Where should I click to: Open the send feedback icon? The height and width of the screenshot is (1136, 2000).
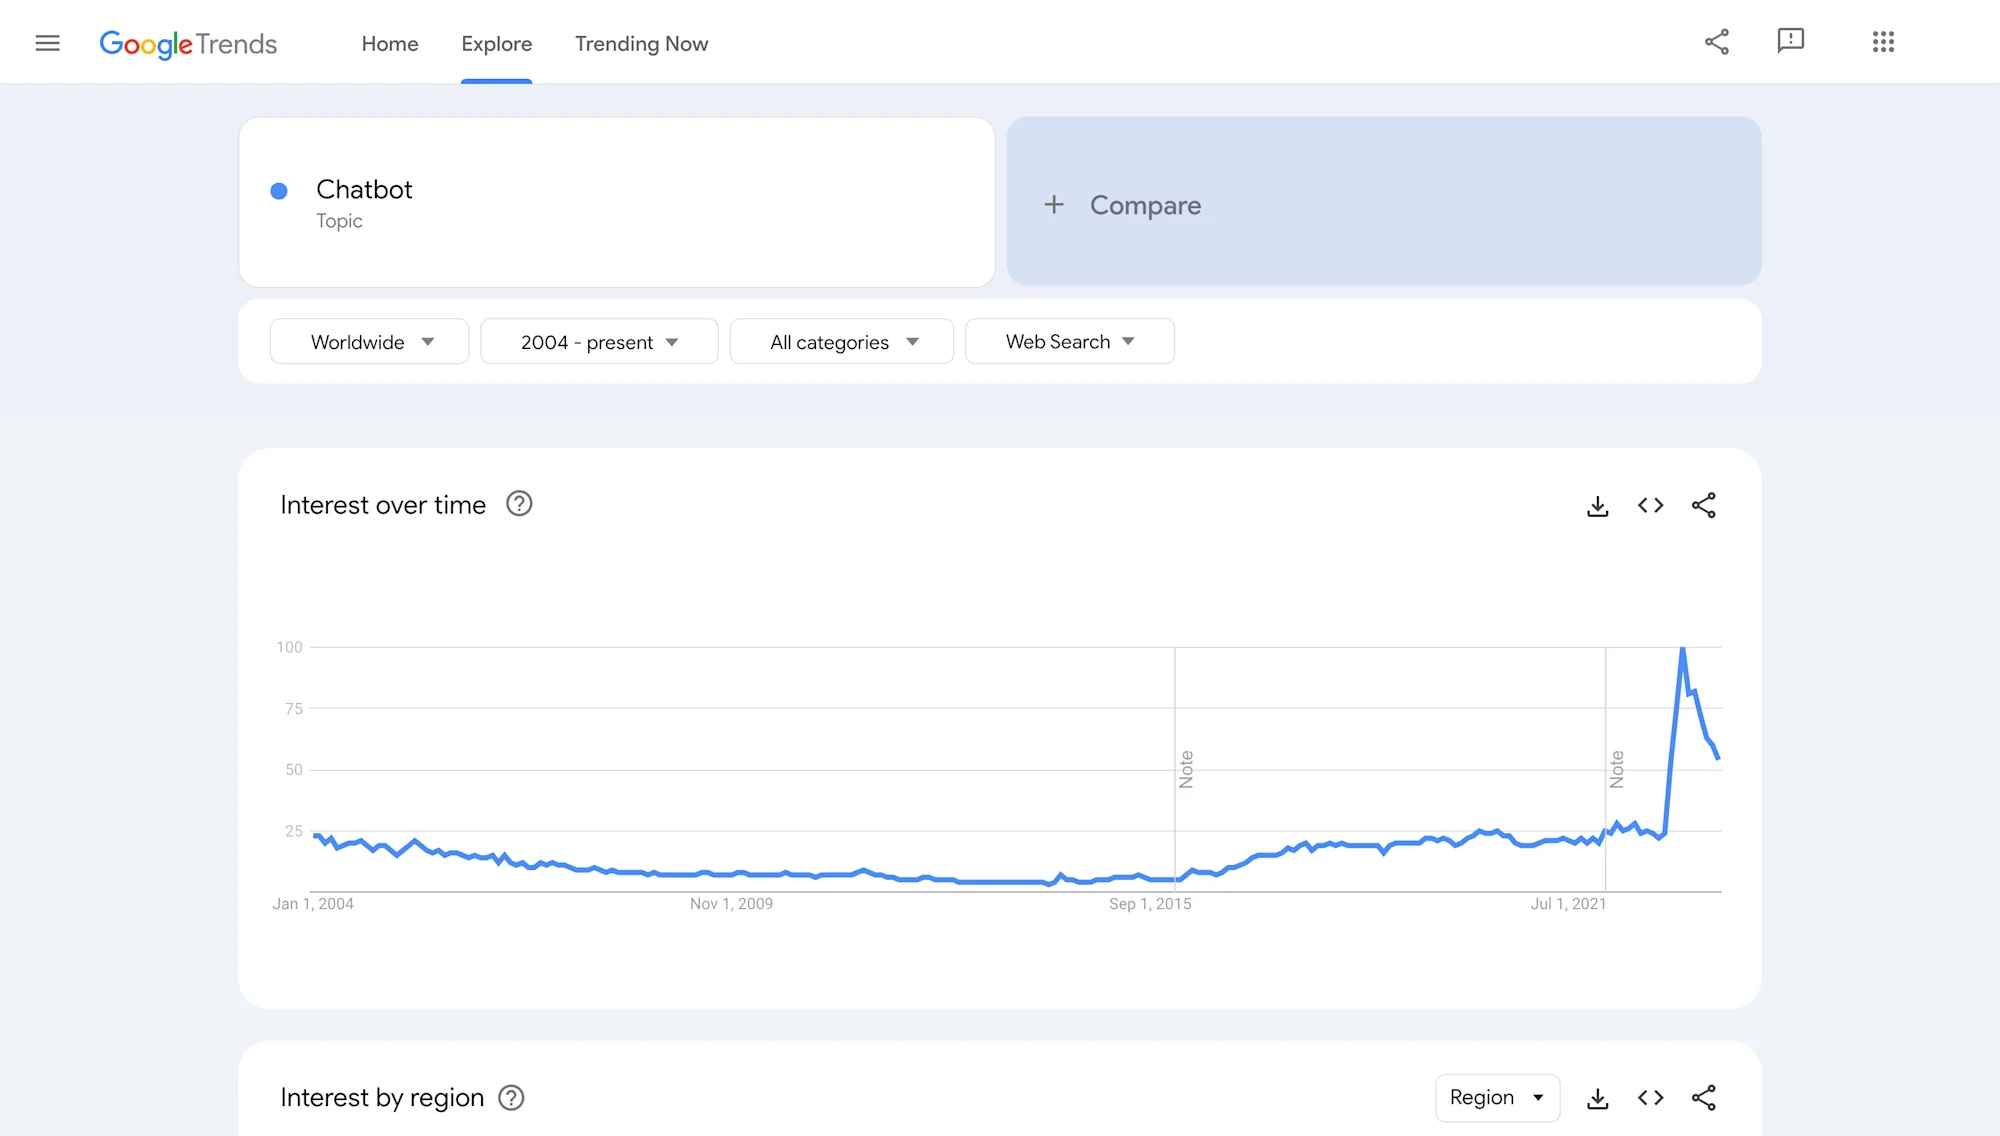pyautogui.click(x=1790, y=41)
